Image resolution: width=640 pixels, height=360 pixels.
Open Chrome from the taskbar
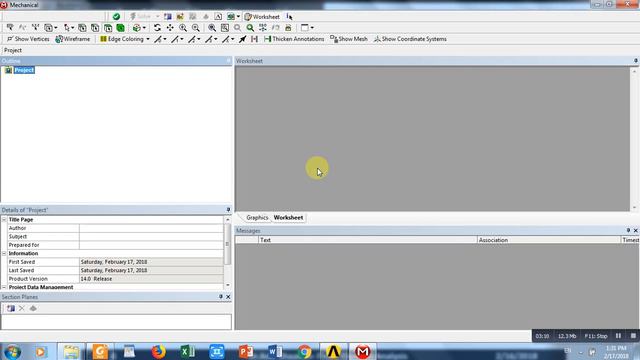[x=304, y=351]
